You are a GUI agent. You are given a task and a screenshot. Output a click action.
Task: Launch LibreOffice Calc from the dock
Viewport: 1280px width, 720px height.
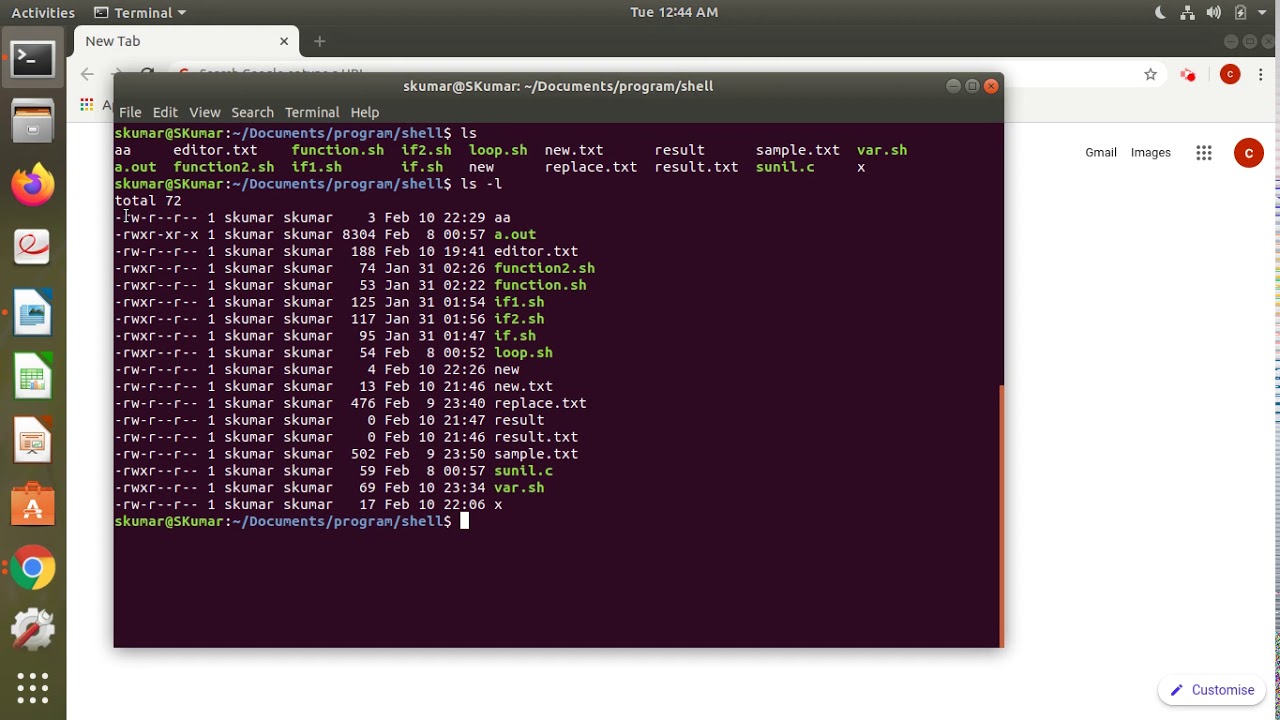click(32, 378)
